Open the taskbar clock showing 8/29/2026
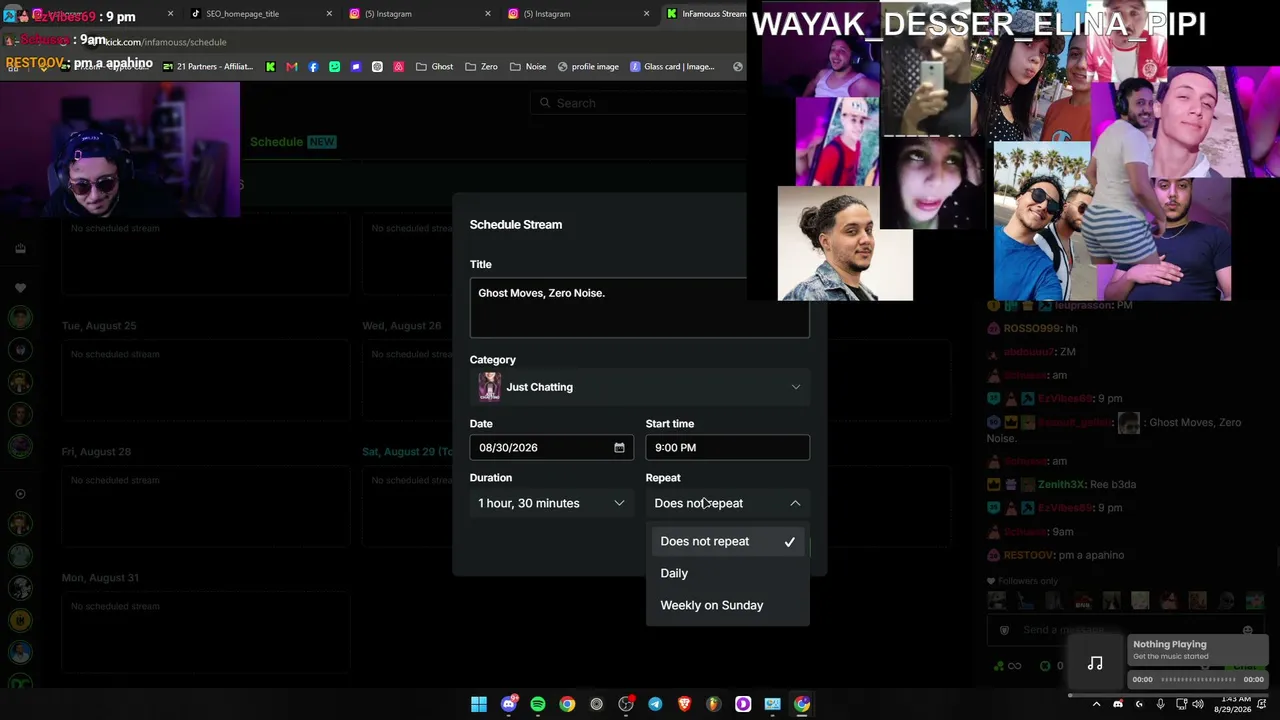The width and height of the screenshot is (1280, 720). pos(1232,704)
